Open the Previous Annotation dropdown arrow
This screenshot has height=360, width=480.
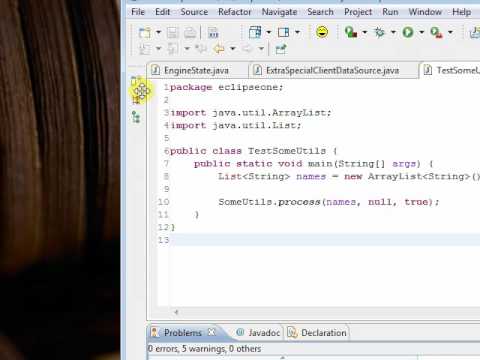click(x=187, y=49)
